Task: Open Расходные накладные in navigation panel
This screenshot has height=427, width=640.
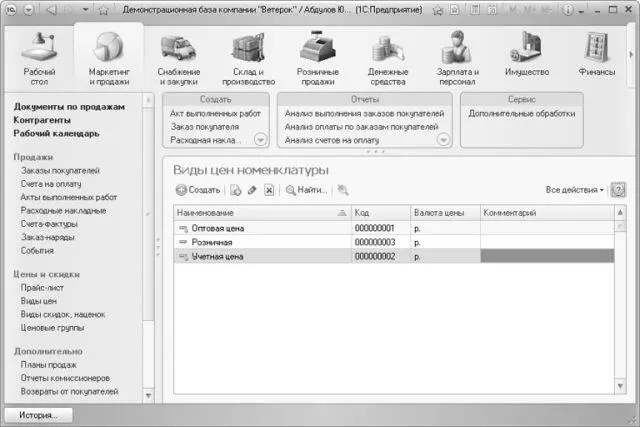Action: pyautogui.click(x=63, y=211)
